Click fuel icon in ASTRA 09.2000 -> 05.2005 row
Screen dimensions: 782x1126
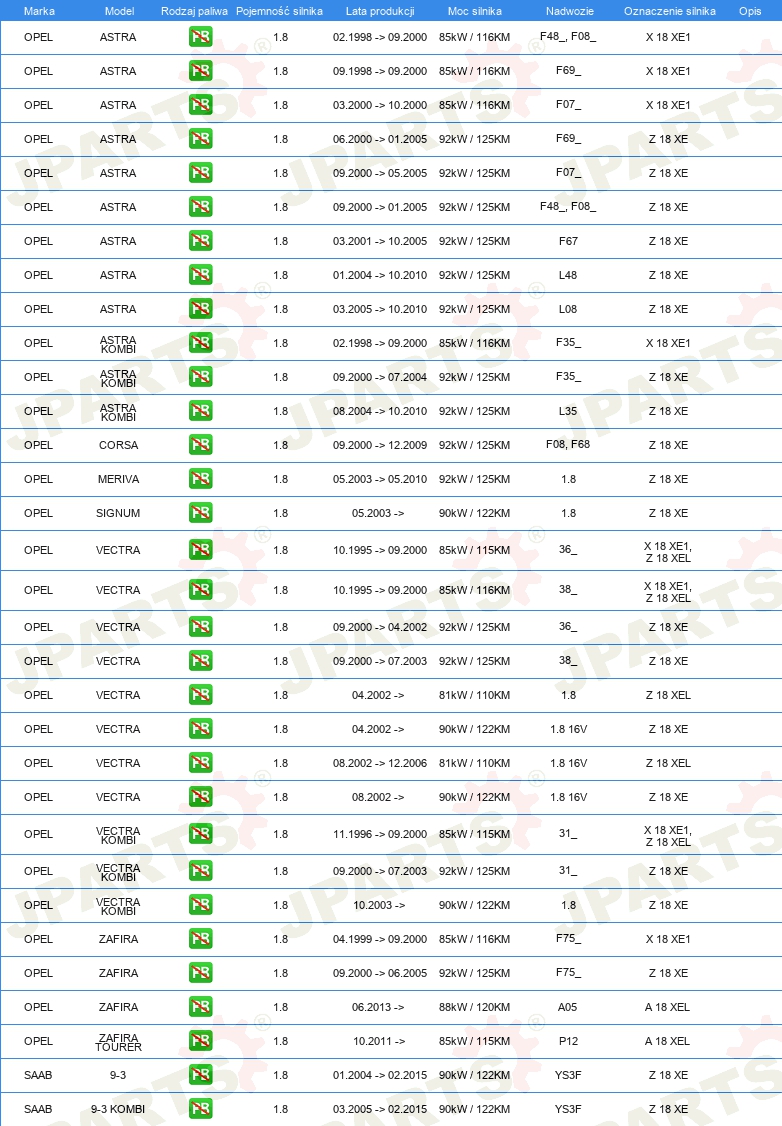(200, 172)
